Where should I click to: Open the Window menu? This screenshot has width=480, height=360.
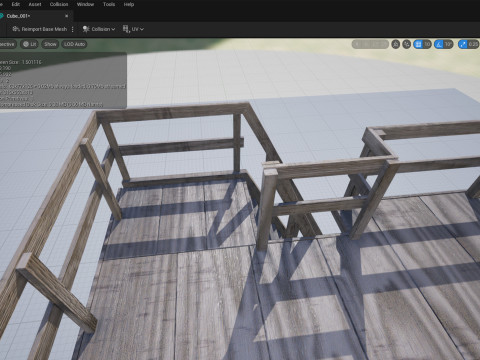point(85,4)
